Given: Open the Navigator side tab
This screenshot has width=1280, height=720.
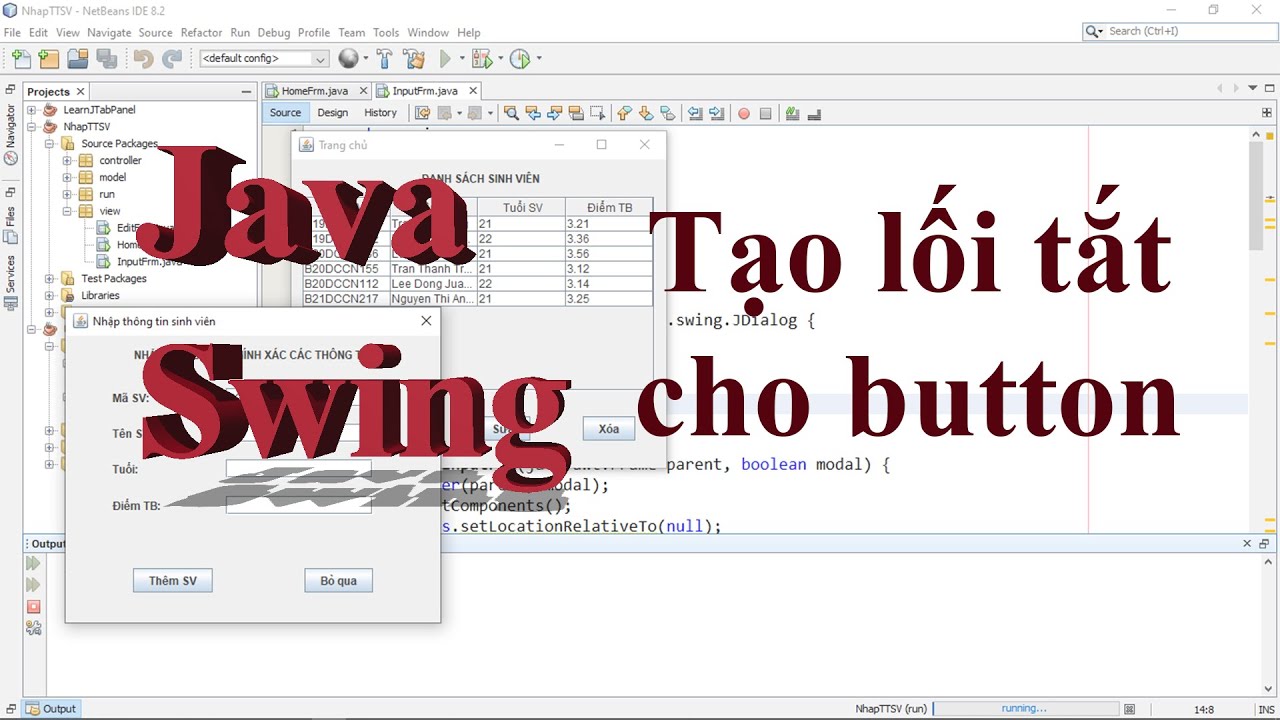Looking at the screenshot, I should click(x=10, y=133).
